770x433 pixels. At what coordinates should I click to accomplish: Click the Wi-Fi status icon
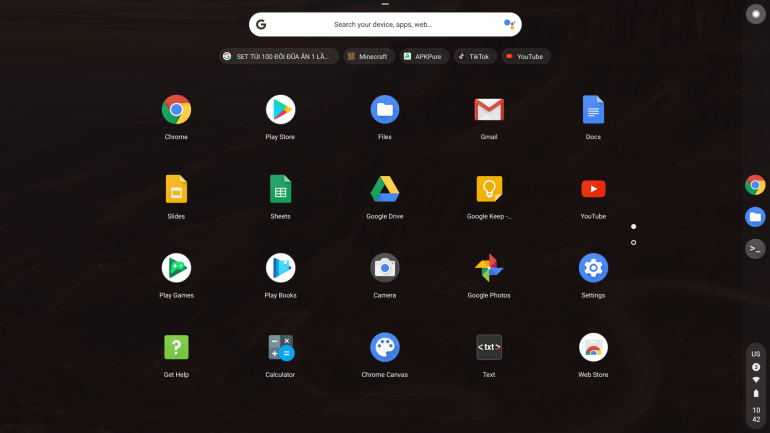[x=756, y=380]
